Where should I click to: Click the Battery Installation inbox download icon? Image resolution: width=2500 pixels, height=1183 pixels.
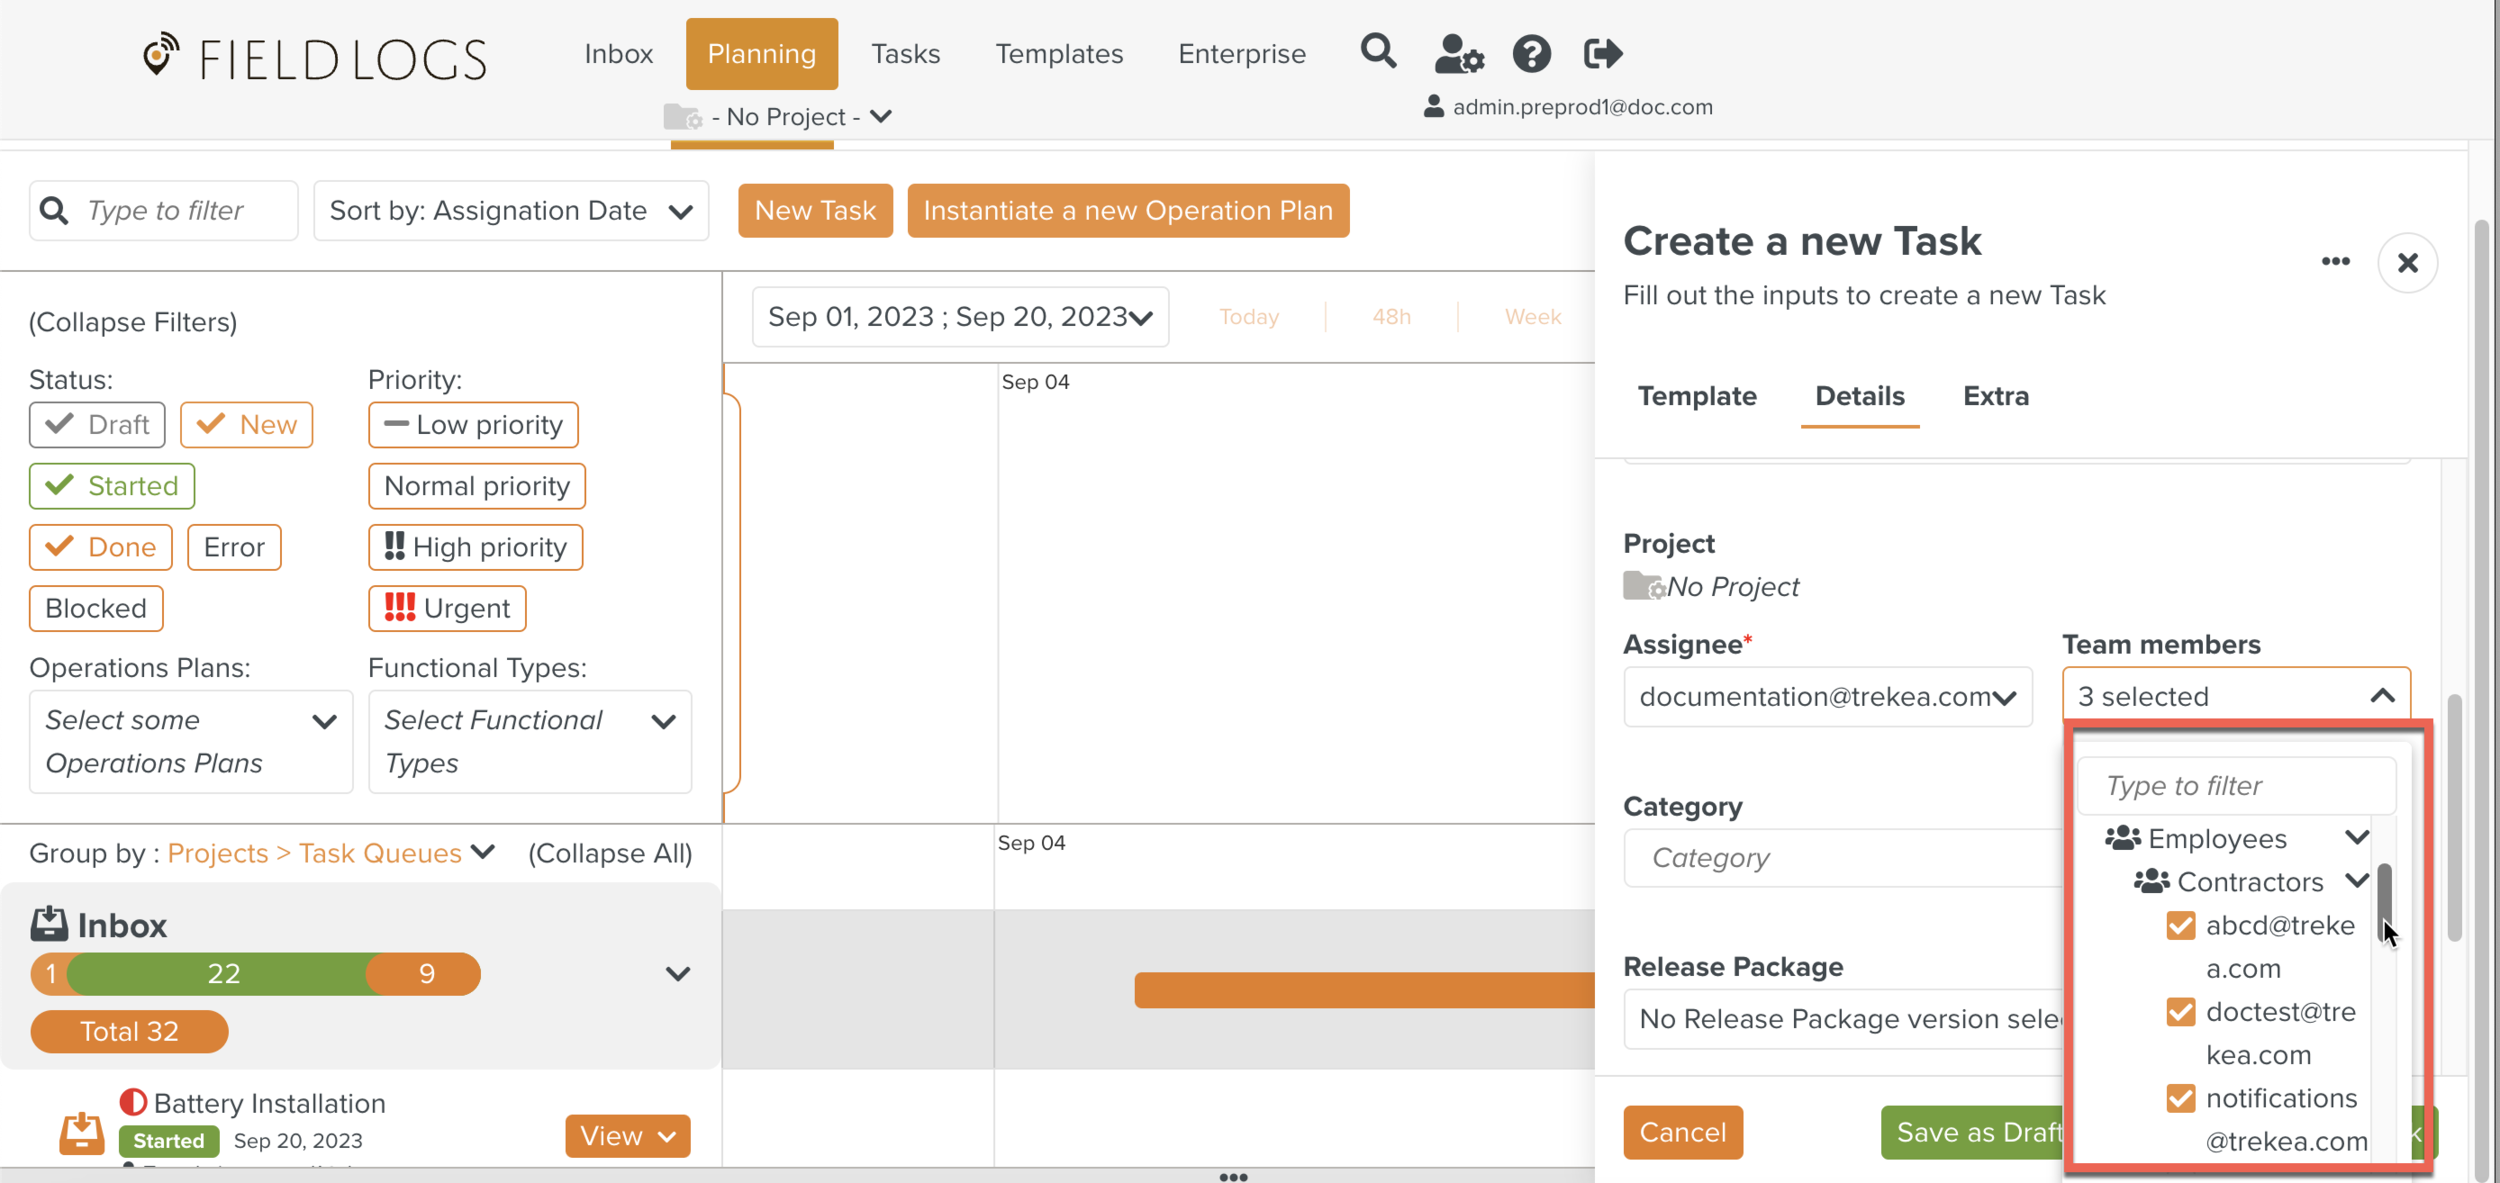pos(81,1133)
